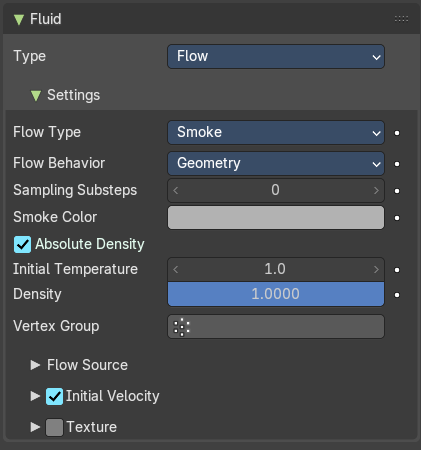Open the Flow Type dropdown showing Smoke
Viewport: 421px width, 450px height.
coord(276,132)
